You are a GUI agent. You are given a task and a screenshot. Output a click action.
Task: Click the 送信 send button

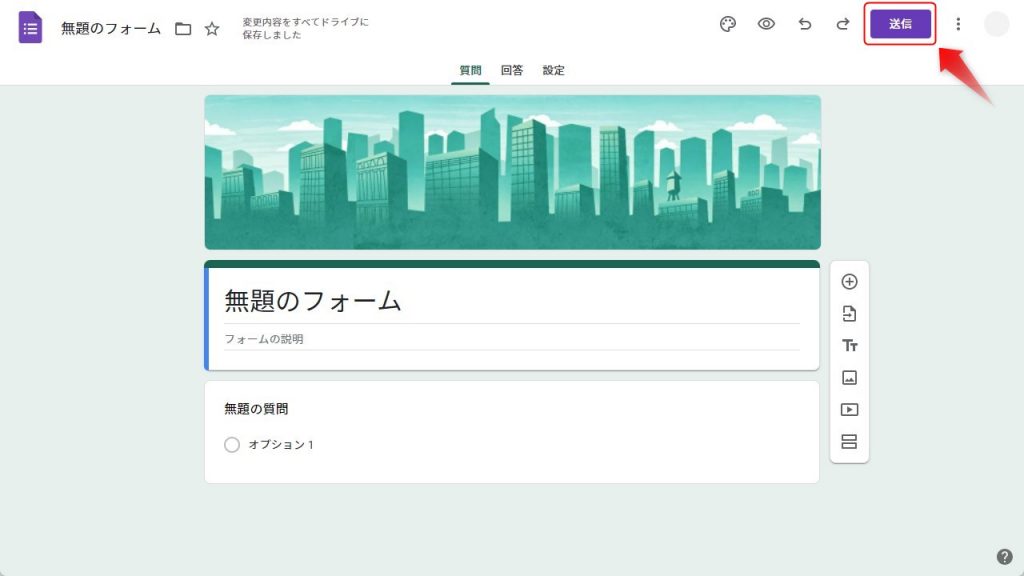(x=900, y=24)
